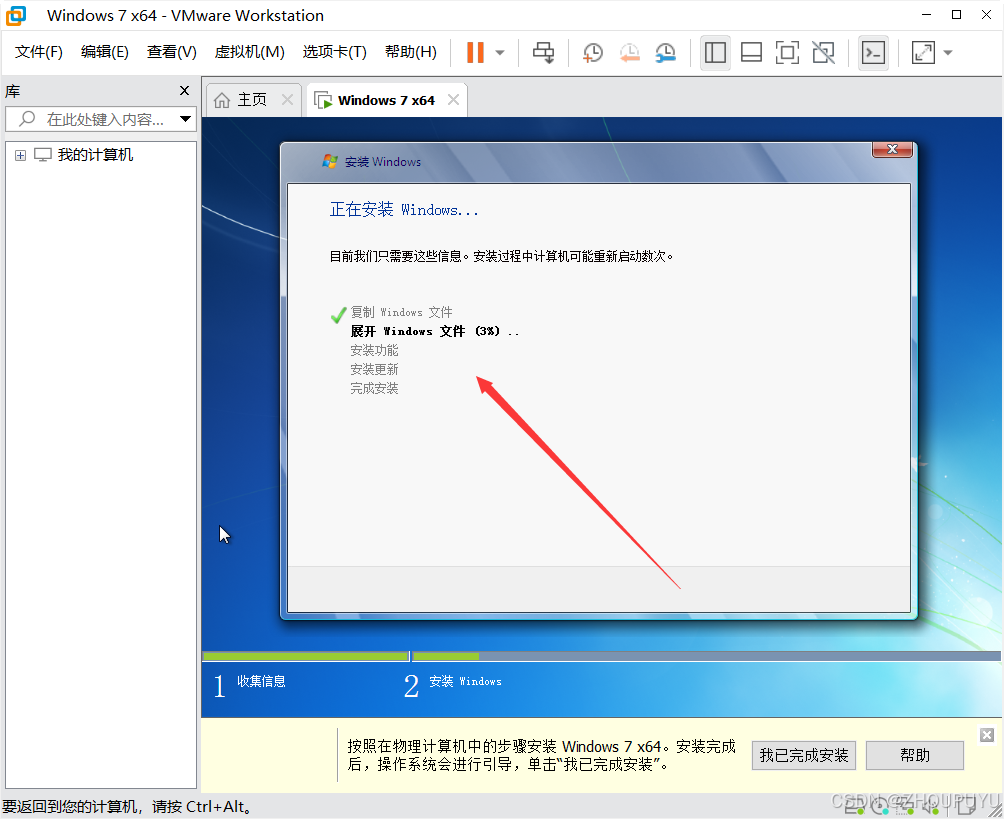1004x819 pixels.
Task: Close the Windows 7 x64 tab
Action: [x=453, y=100]
